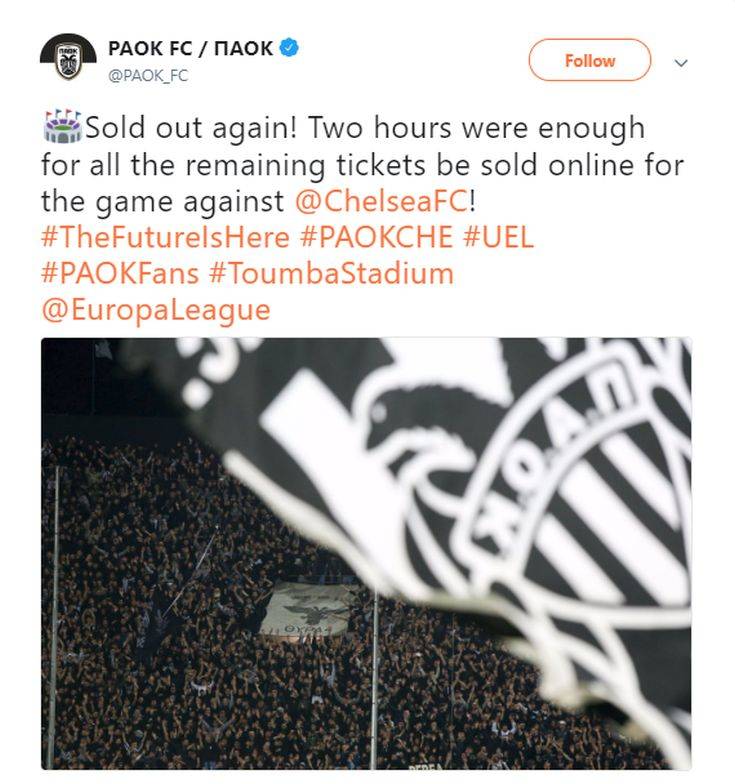Open the tweet options chevron menu
The image size is (735, 784).
click(681, 62)
